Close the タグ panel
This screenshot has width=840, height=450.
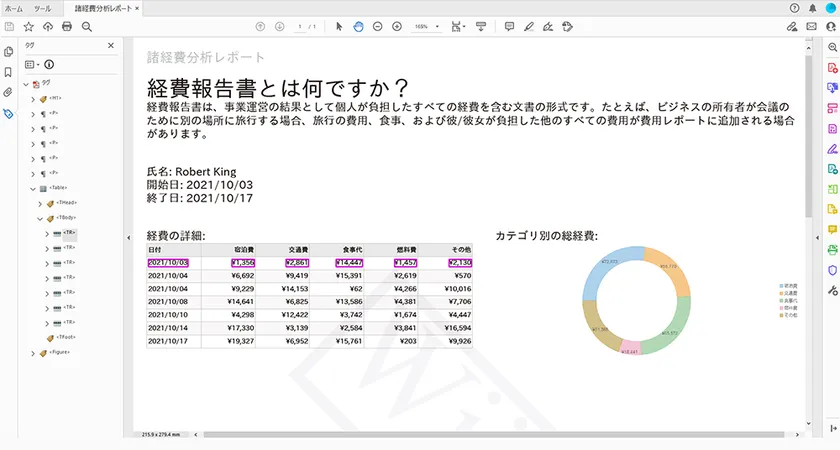[x=111, y=45]
